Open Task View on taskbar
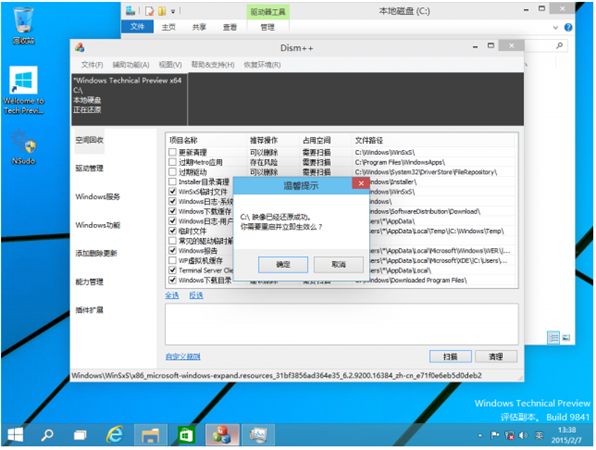Viewport: 596px width, 450px height. click(x=80, y=434)
